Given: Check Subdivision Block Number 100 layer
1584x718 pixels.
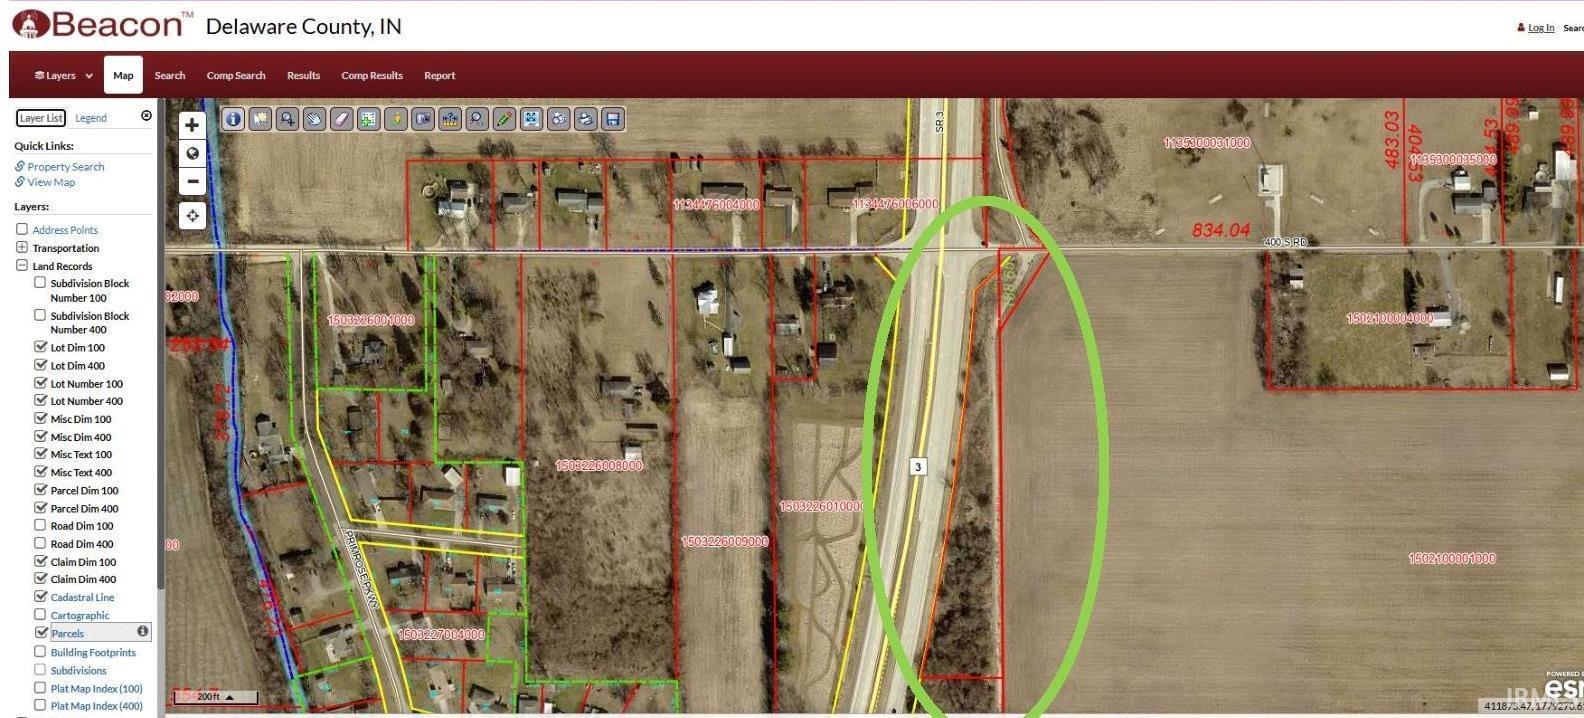Looking at the screenshot, I should (40, 283).
